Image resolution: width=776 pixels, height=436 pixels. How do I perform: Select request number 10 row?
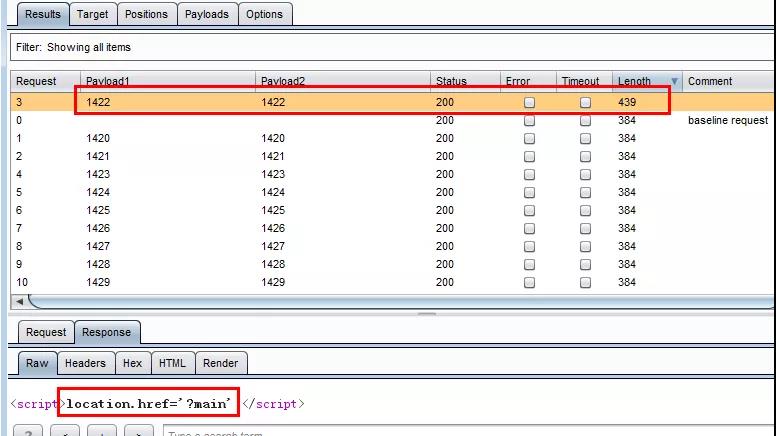pos(392,283)
